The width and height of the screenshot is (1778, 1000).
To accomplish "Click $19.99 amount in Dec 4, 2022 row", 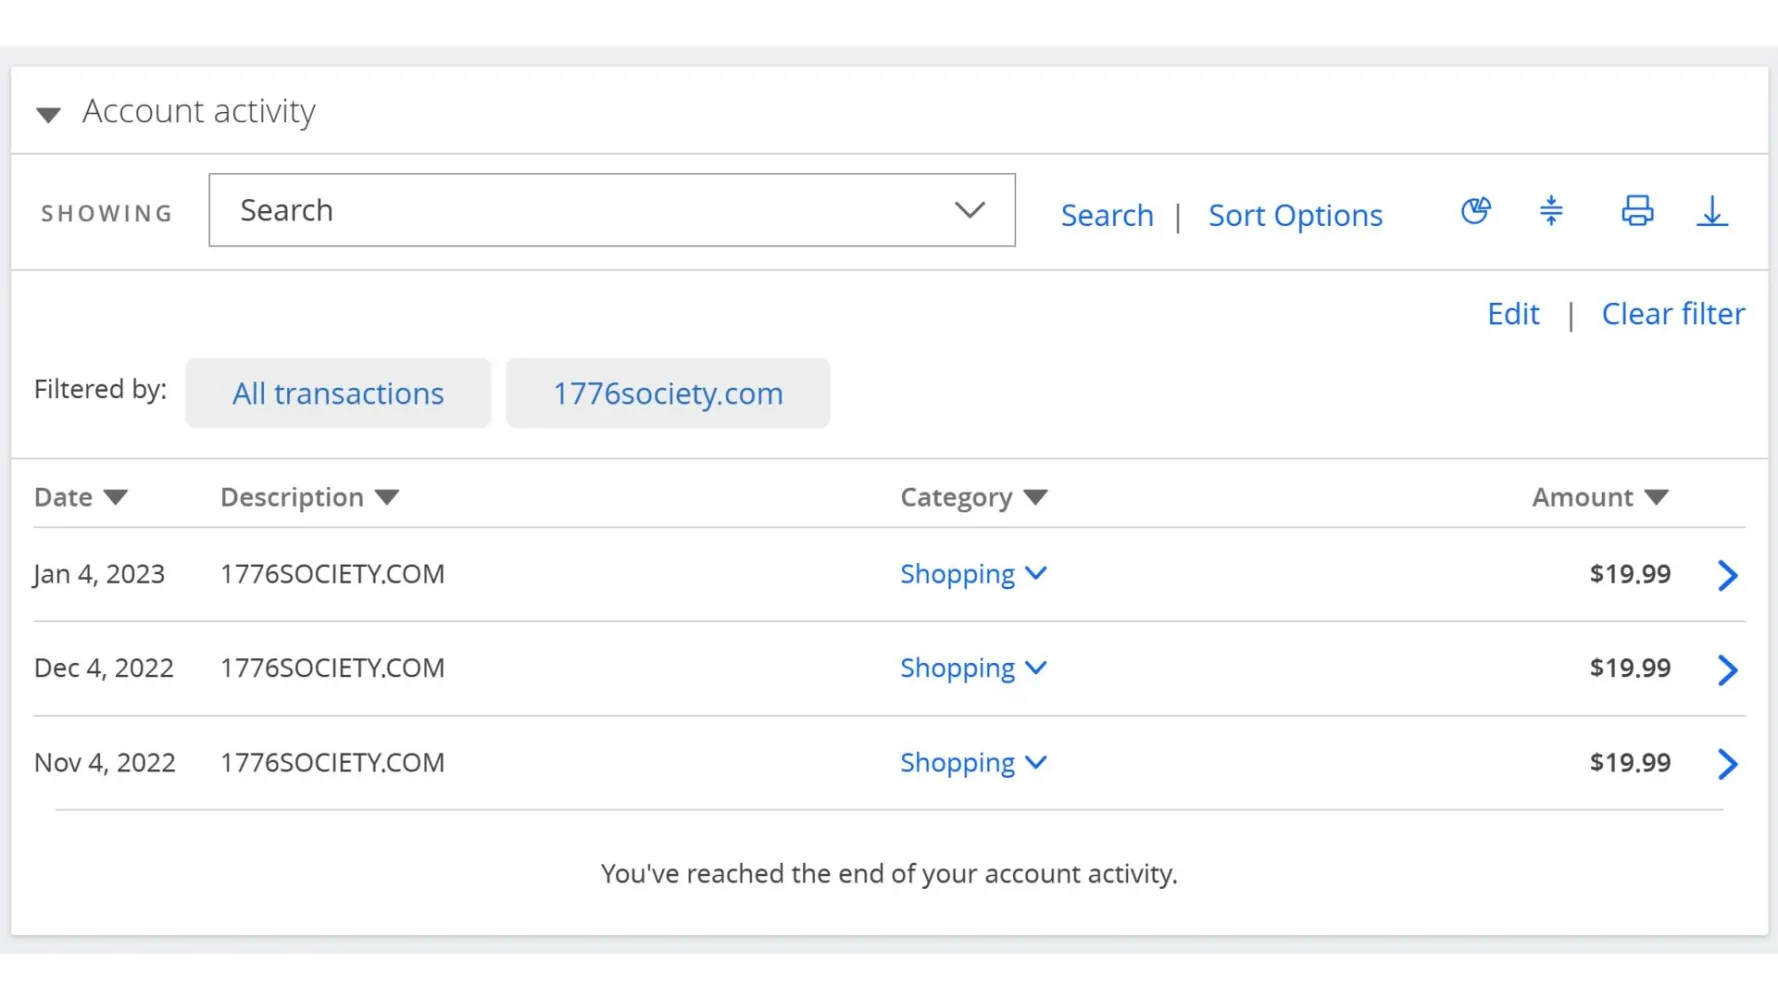I will coord(1630,668).
